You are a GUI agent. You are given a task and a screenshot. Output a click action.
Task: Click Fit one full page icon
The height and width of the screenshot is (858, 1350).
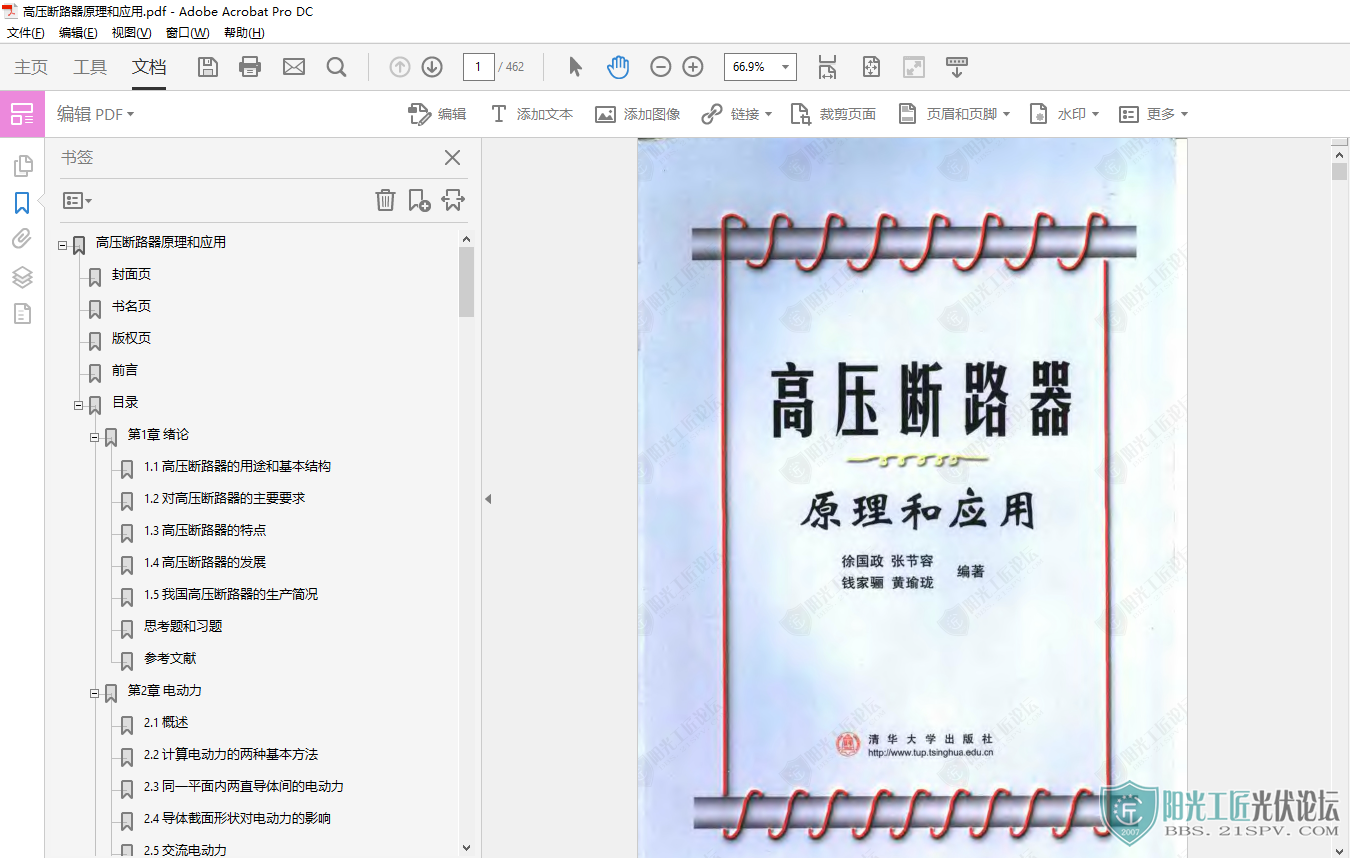871,67
